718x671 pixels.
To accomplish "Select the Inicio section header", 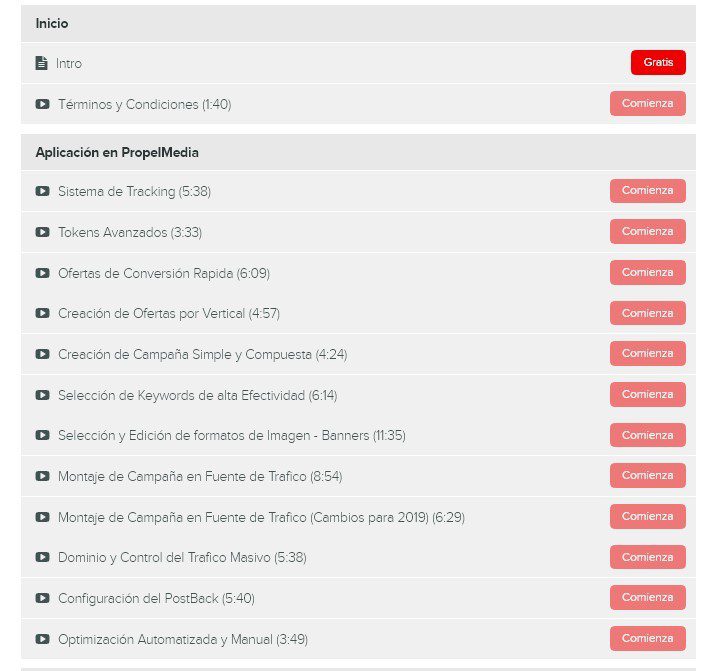I will [x=358, y=23].
